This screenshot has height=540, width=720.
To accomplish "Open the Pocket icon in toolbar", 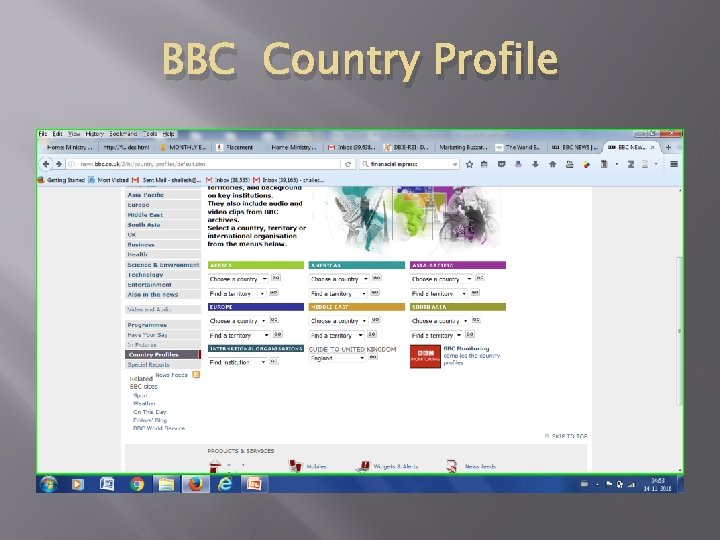I will point(501,164).
